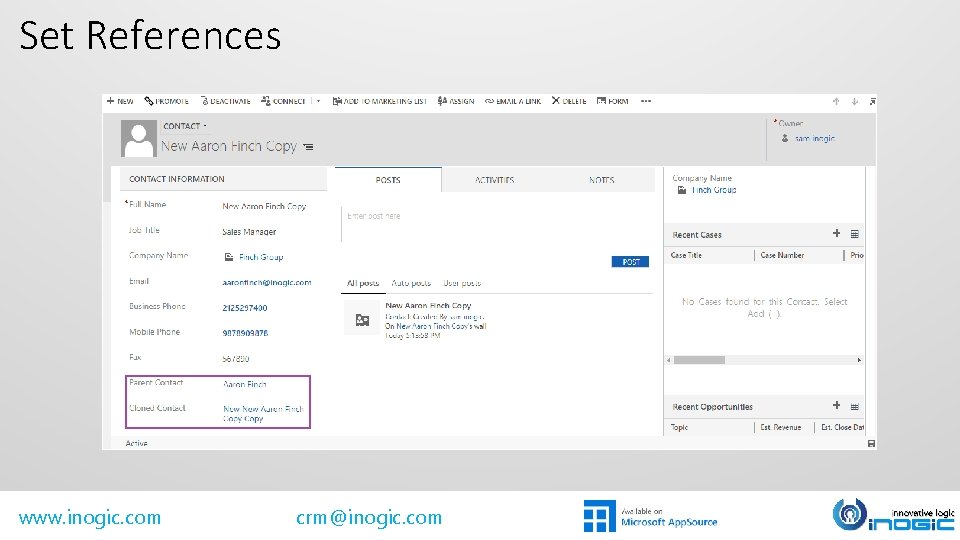Add a new opportunity with plus icon

[x=836, y=405]
